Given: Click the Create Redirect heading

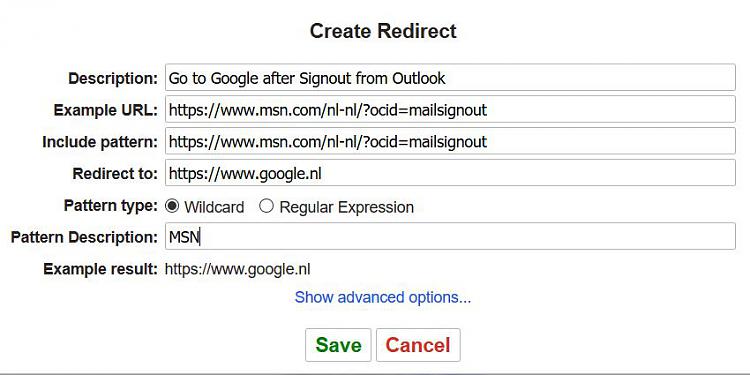Looking at the screenshot, I should click(x=383, y=31).
